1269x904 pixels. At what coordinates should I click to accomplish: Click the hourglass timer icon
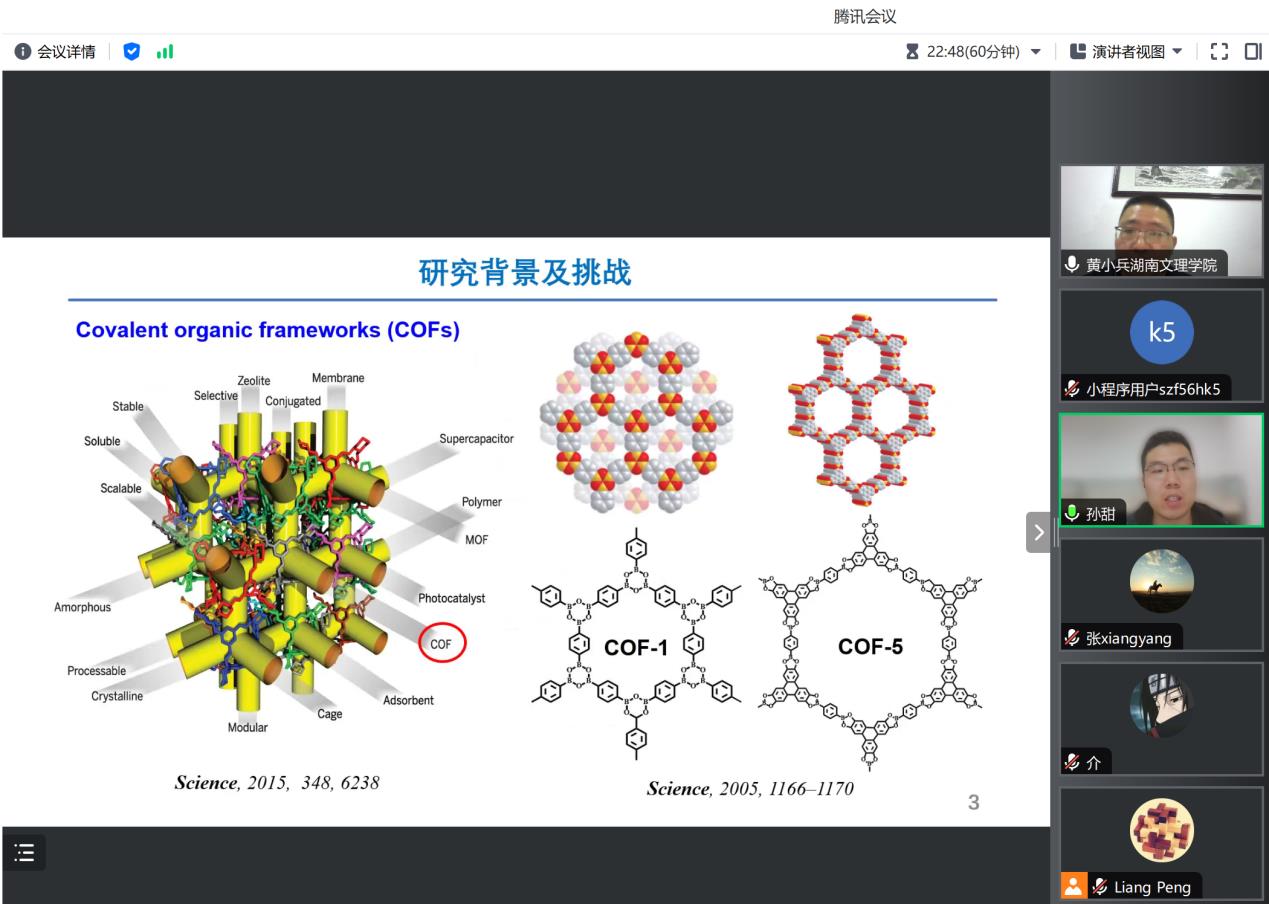point(912,52)
